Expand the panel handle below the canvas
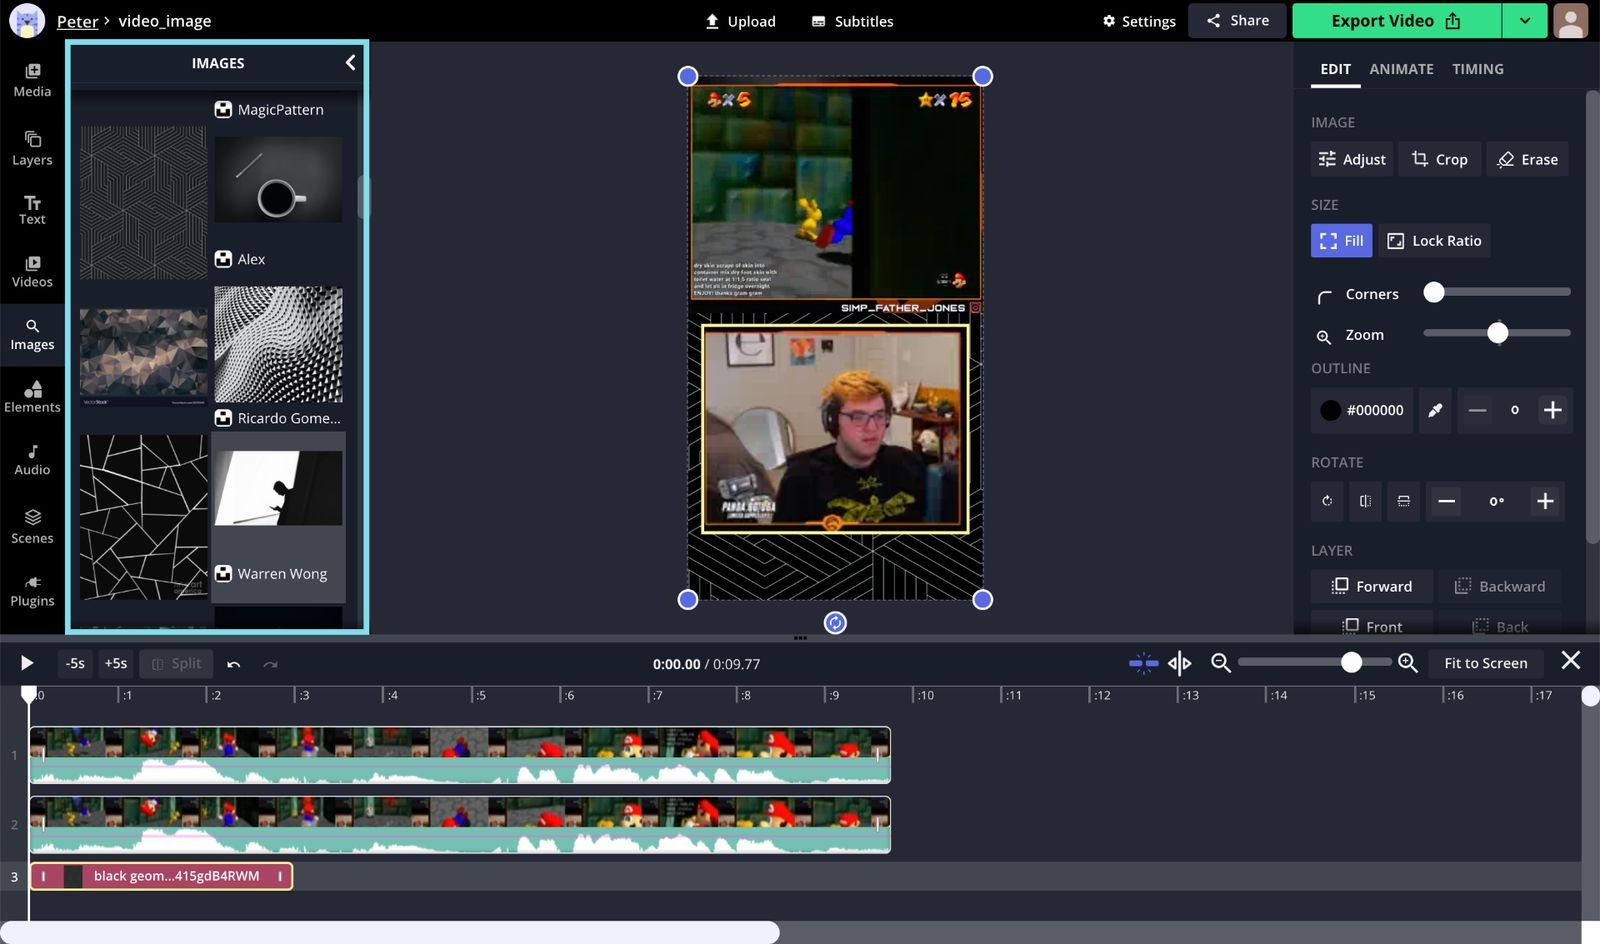The height and width of the screenshot is (944, 1600). click(x=800, y=637)
